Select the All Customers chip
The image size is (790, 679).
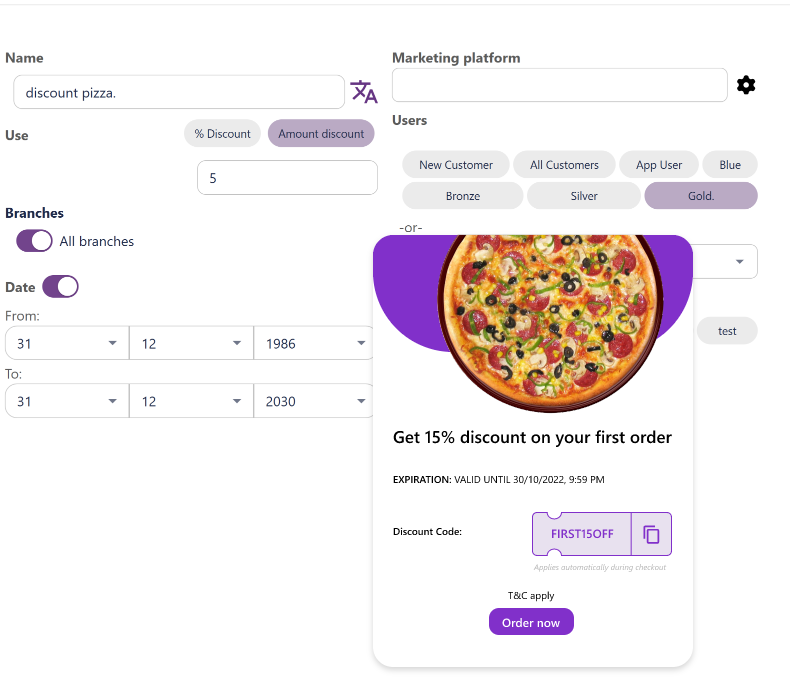564,165
